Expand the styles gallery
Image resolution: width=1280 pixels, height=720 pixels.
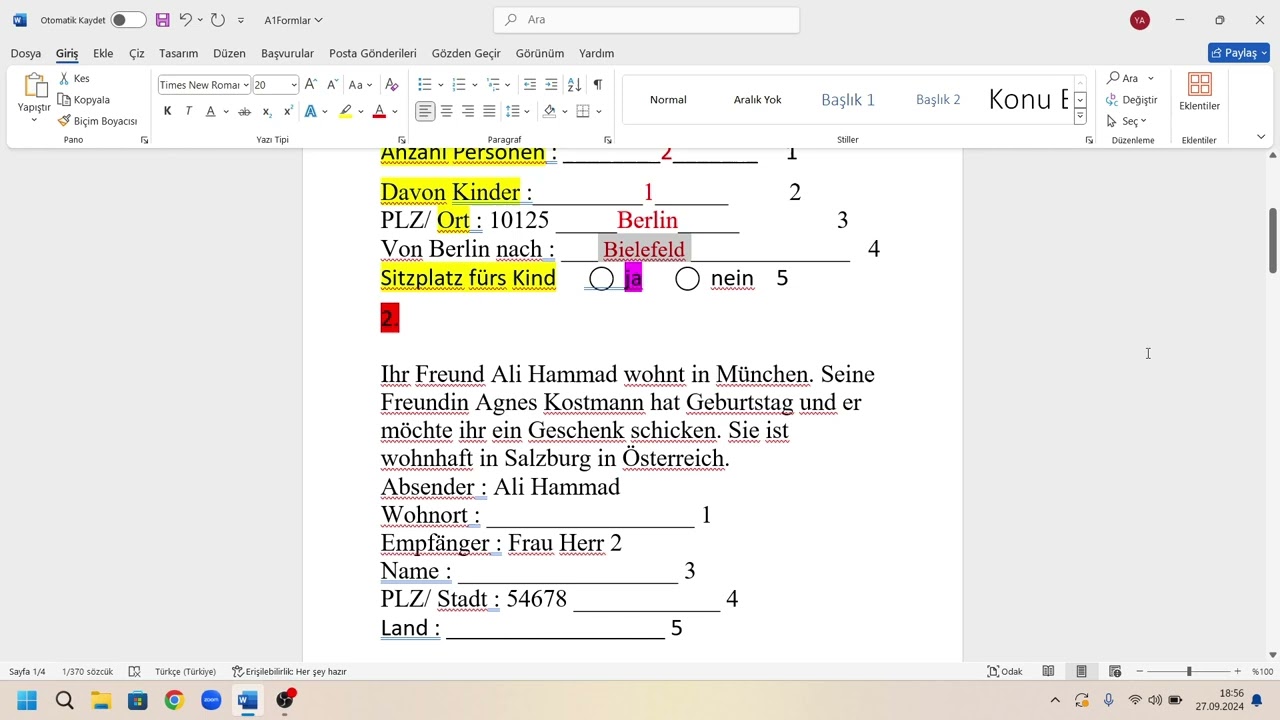(1080, 117)
